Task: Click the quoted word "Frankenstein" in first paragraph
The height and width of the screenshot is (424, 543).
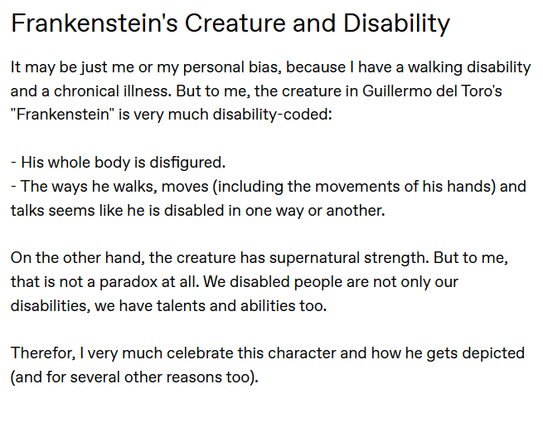Action: tap(62, 115)
